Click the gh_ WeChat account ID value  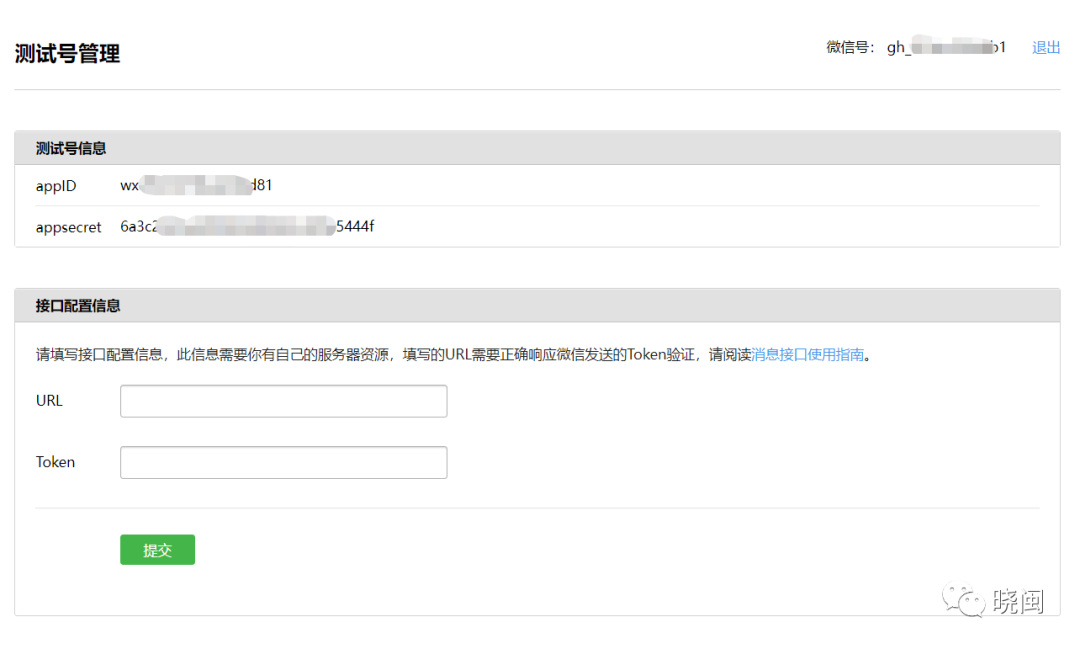(946, 47)
